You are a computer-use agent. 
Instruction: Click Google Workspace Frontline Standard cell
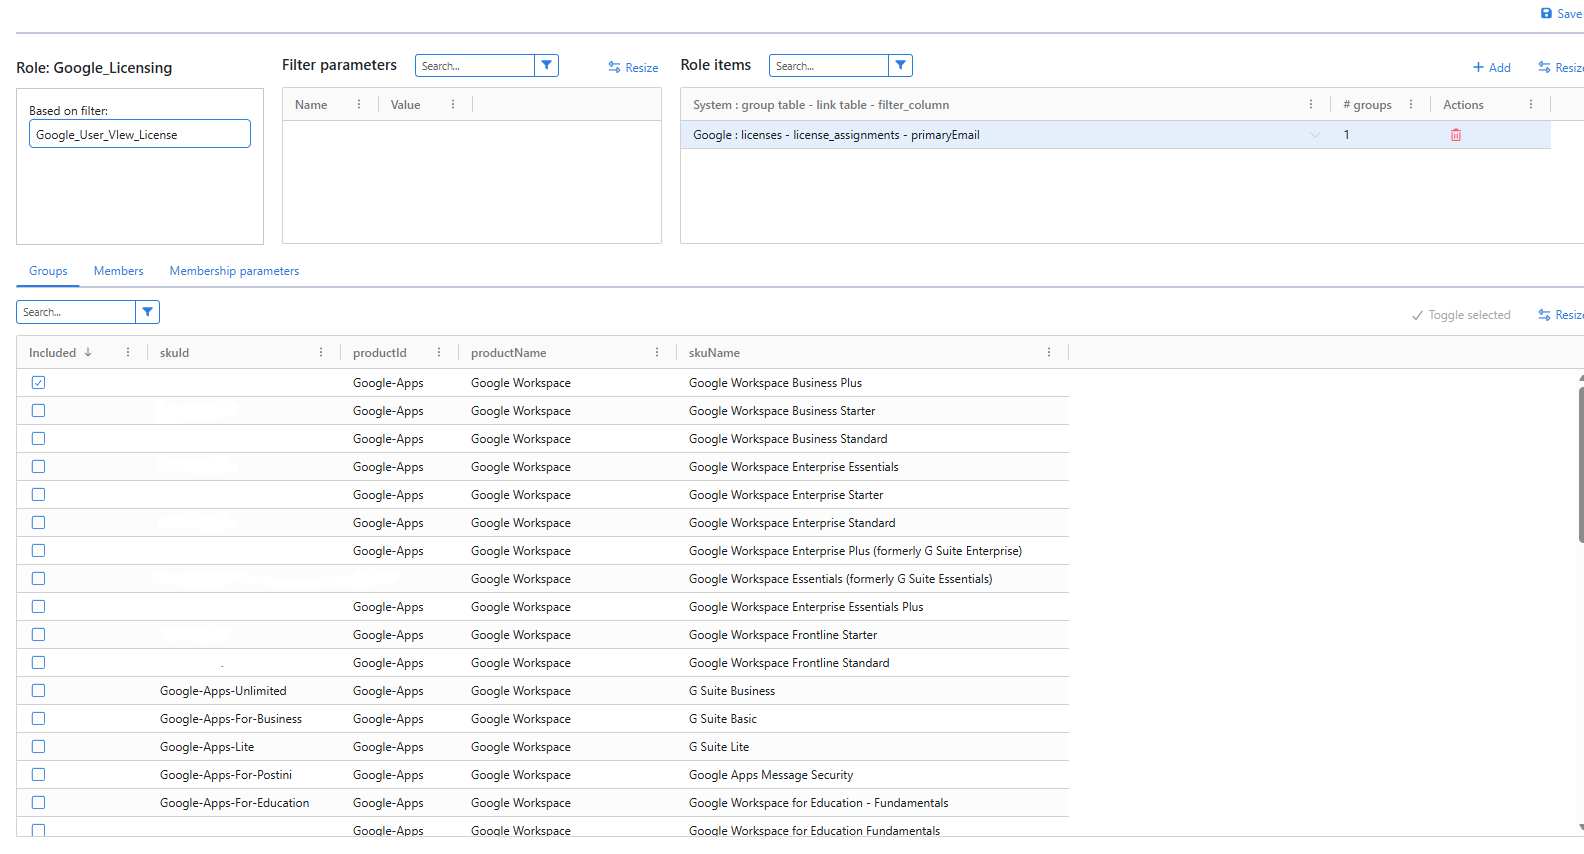pos(789,663)
